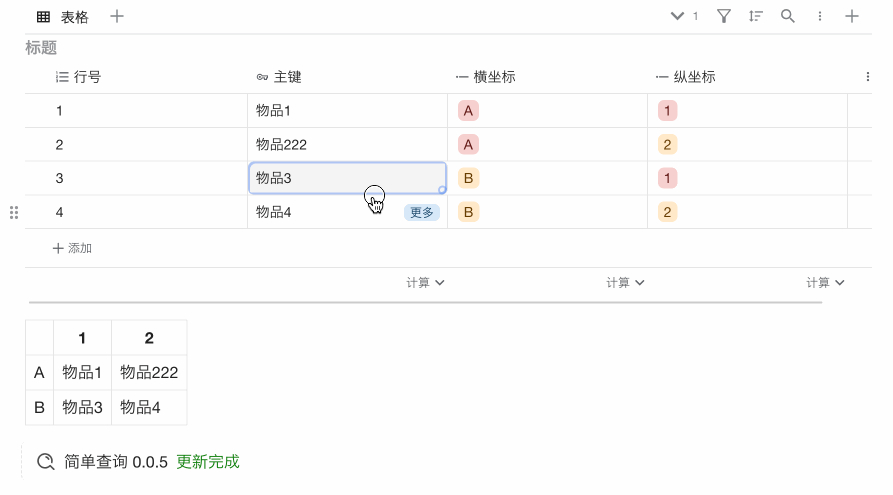This screenshot has width=893, height=495.
Task: Click the drag handle on row 4
Action: (x=14, y=212)
